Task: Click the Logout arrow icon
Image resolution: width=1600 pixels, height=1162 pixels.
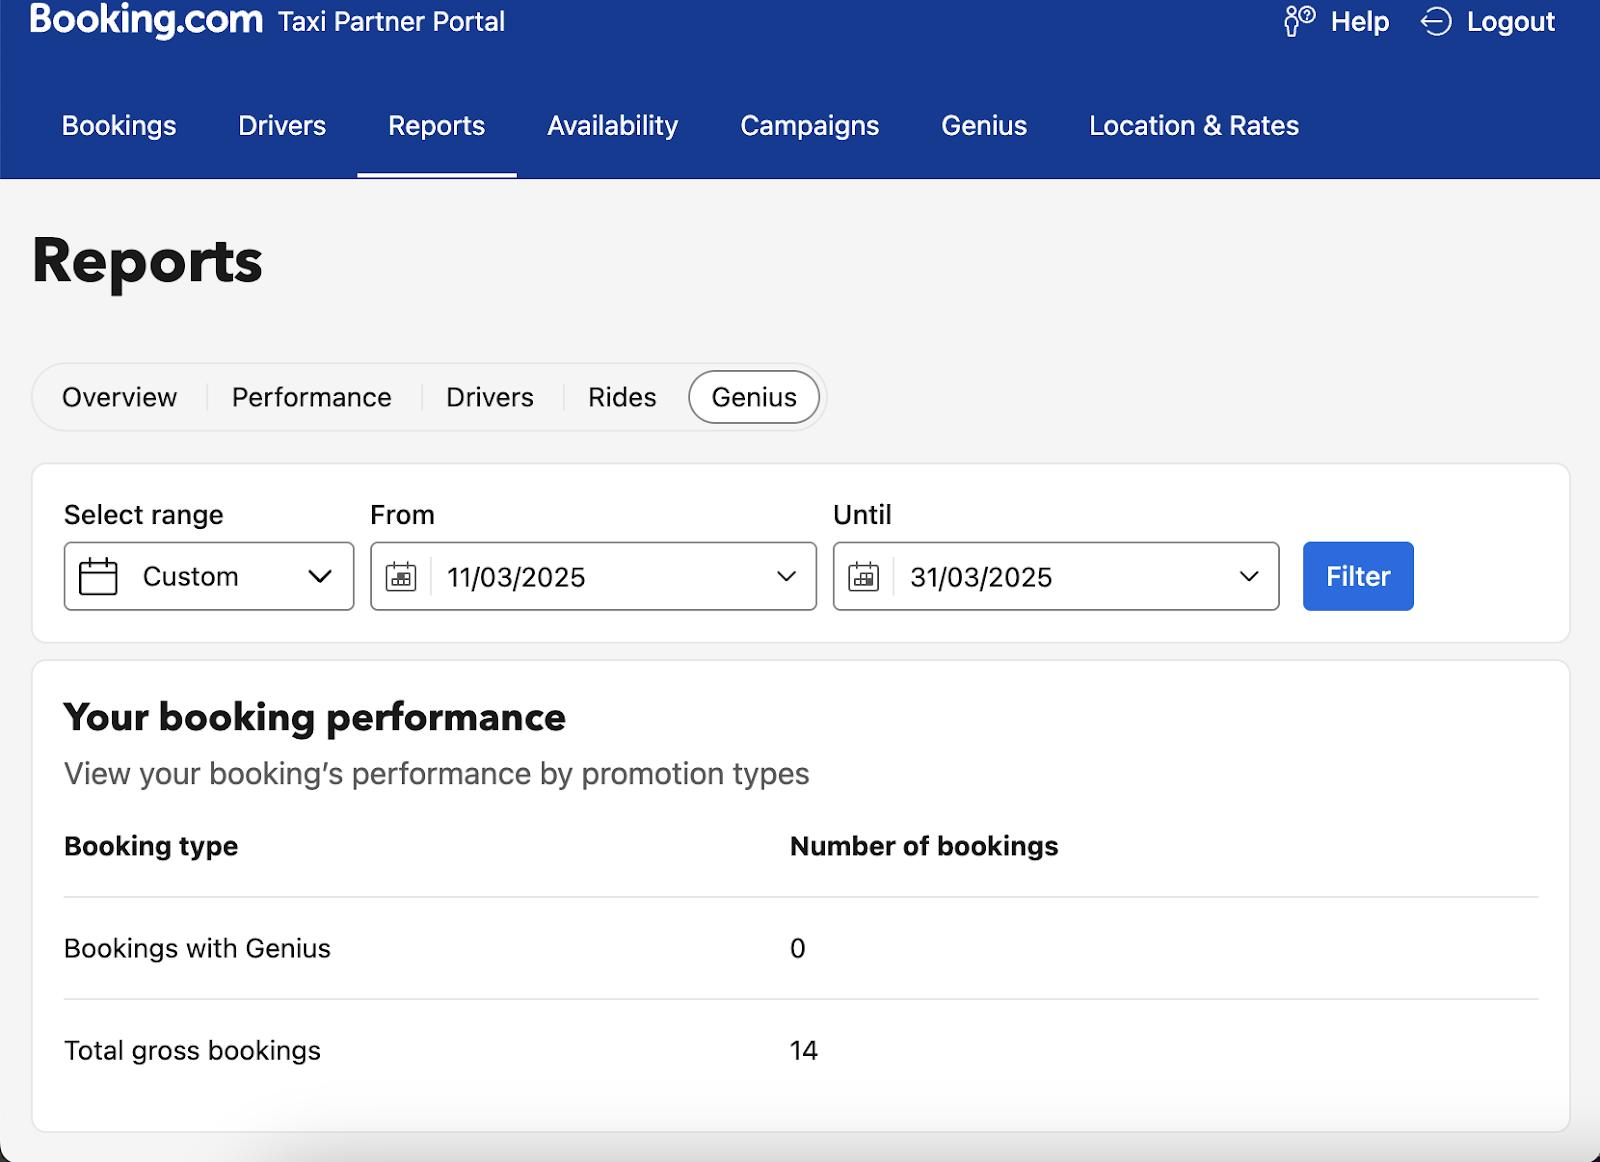Action: [x=1436, y=21]
